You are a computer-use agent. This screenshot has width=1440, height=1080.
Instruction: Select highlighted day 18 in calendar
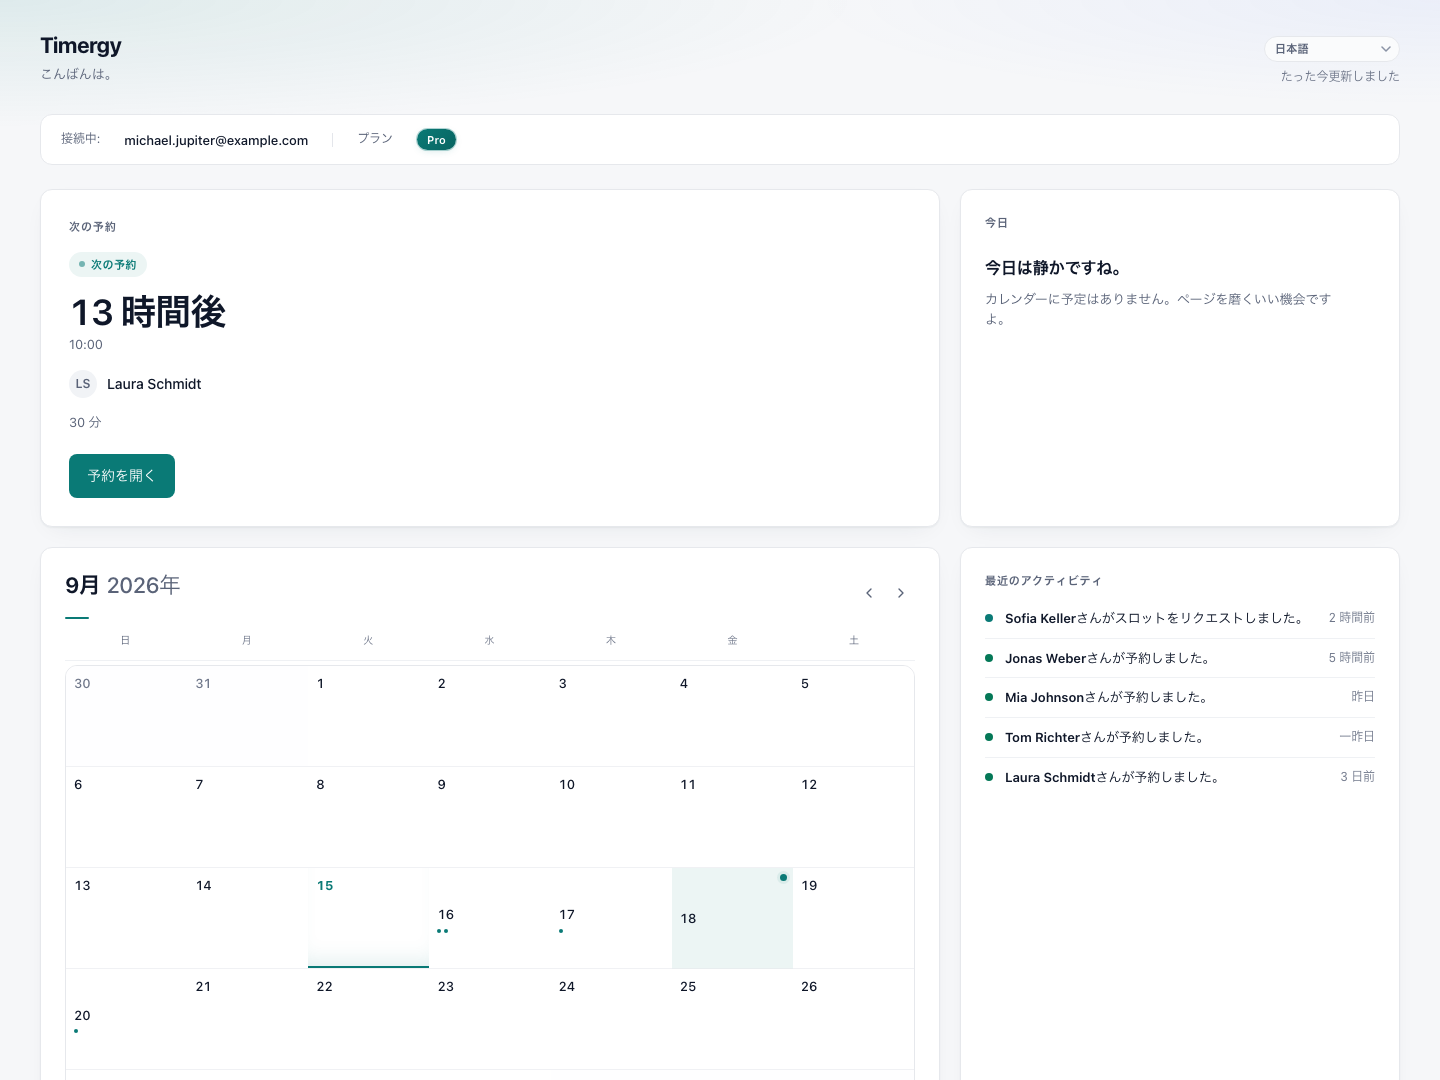[732, 918]
